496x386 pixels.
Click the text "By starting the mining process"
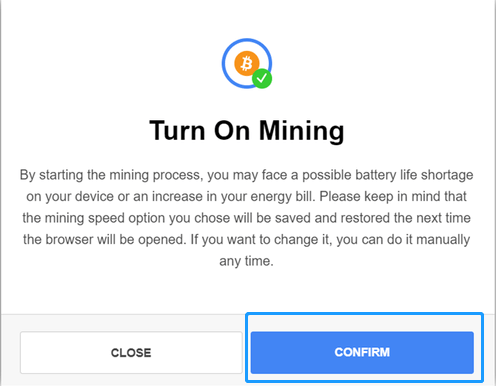109,175
